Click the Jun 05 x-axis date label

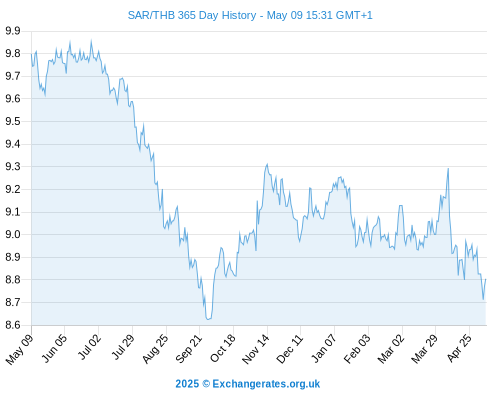[54, 348]
